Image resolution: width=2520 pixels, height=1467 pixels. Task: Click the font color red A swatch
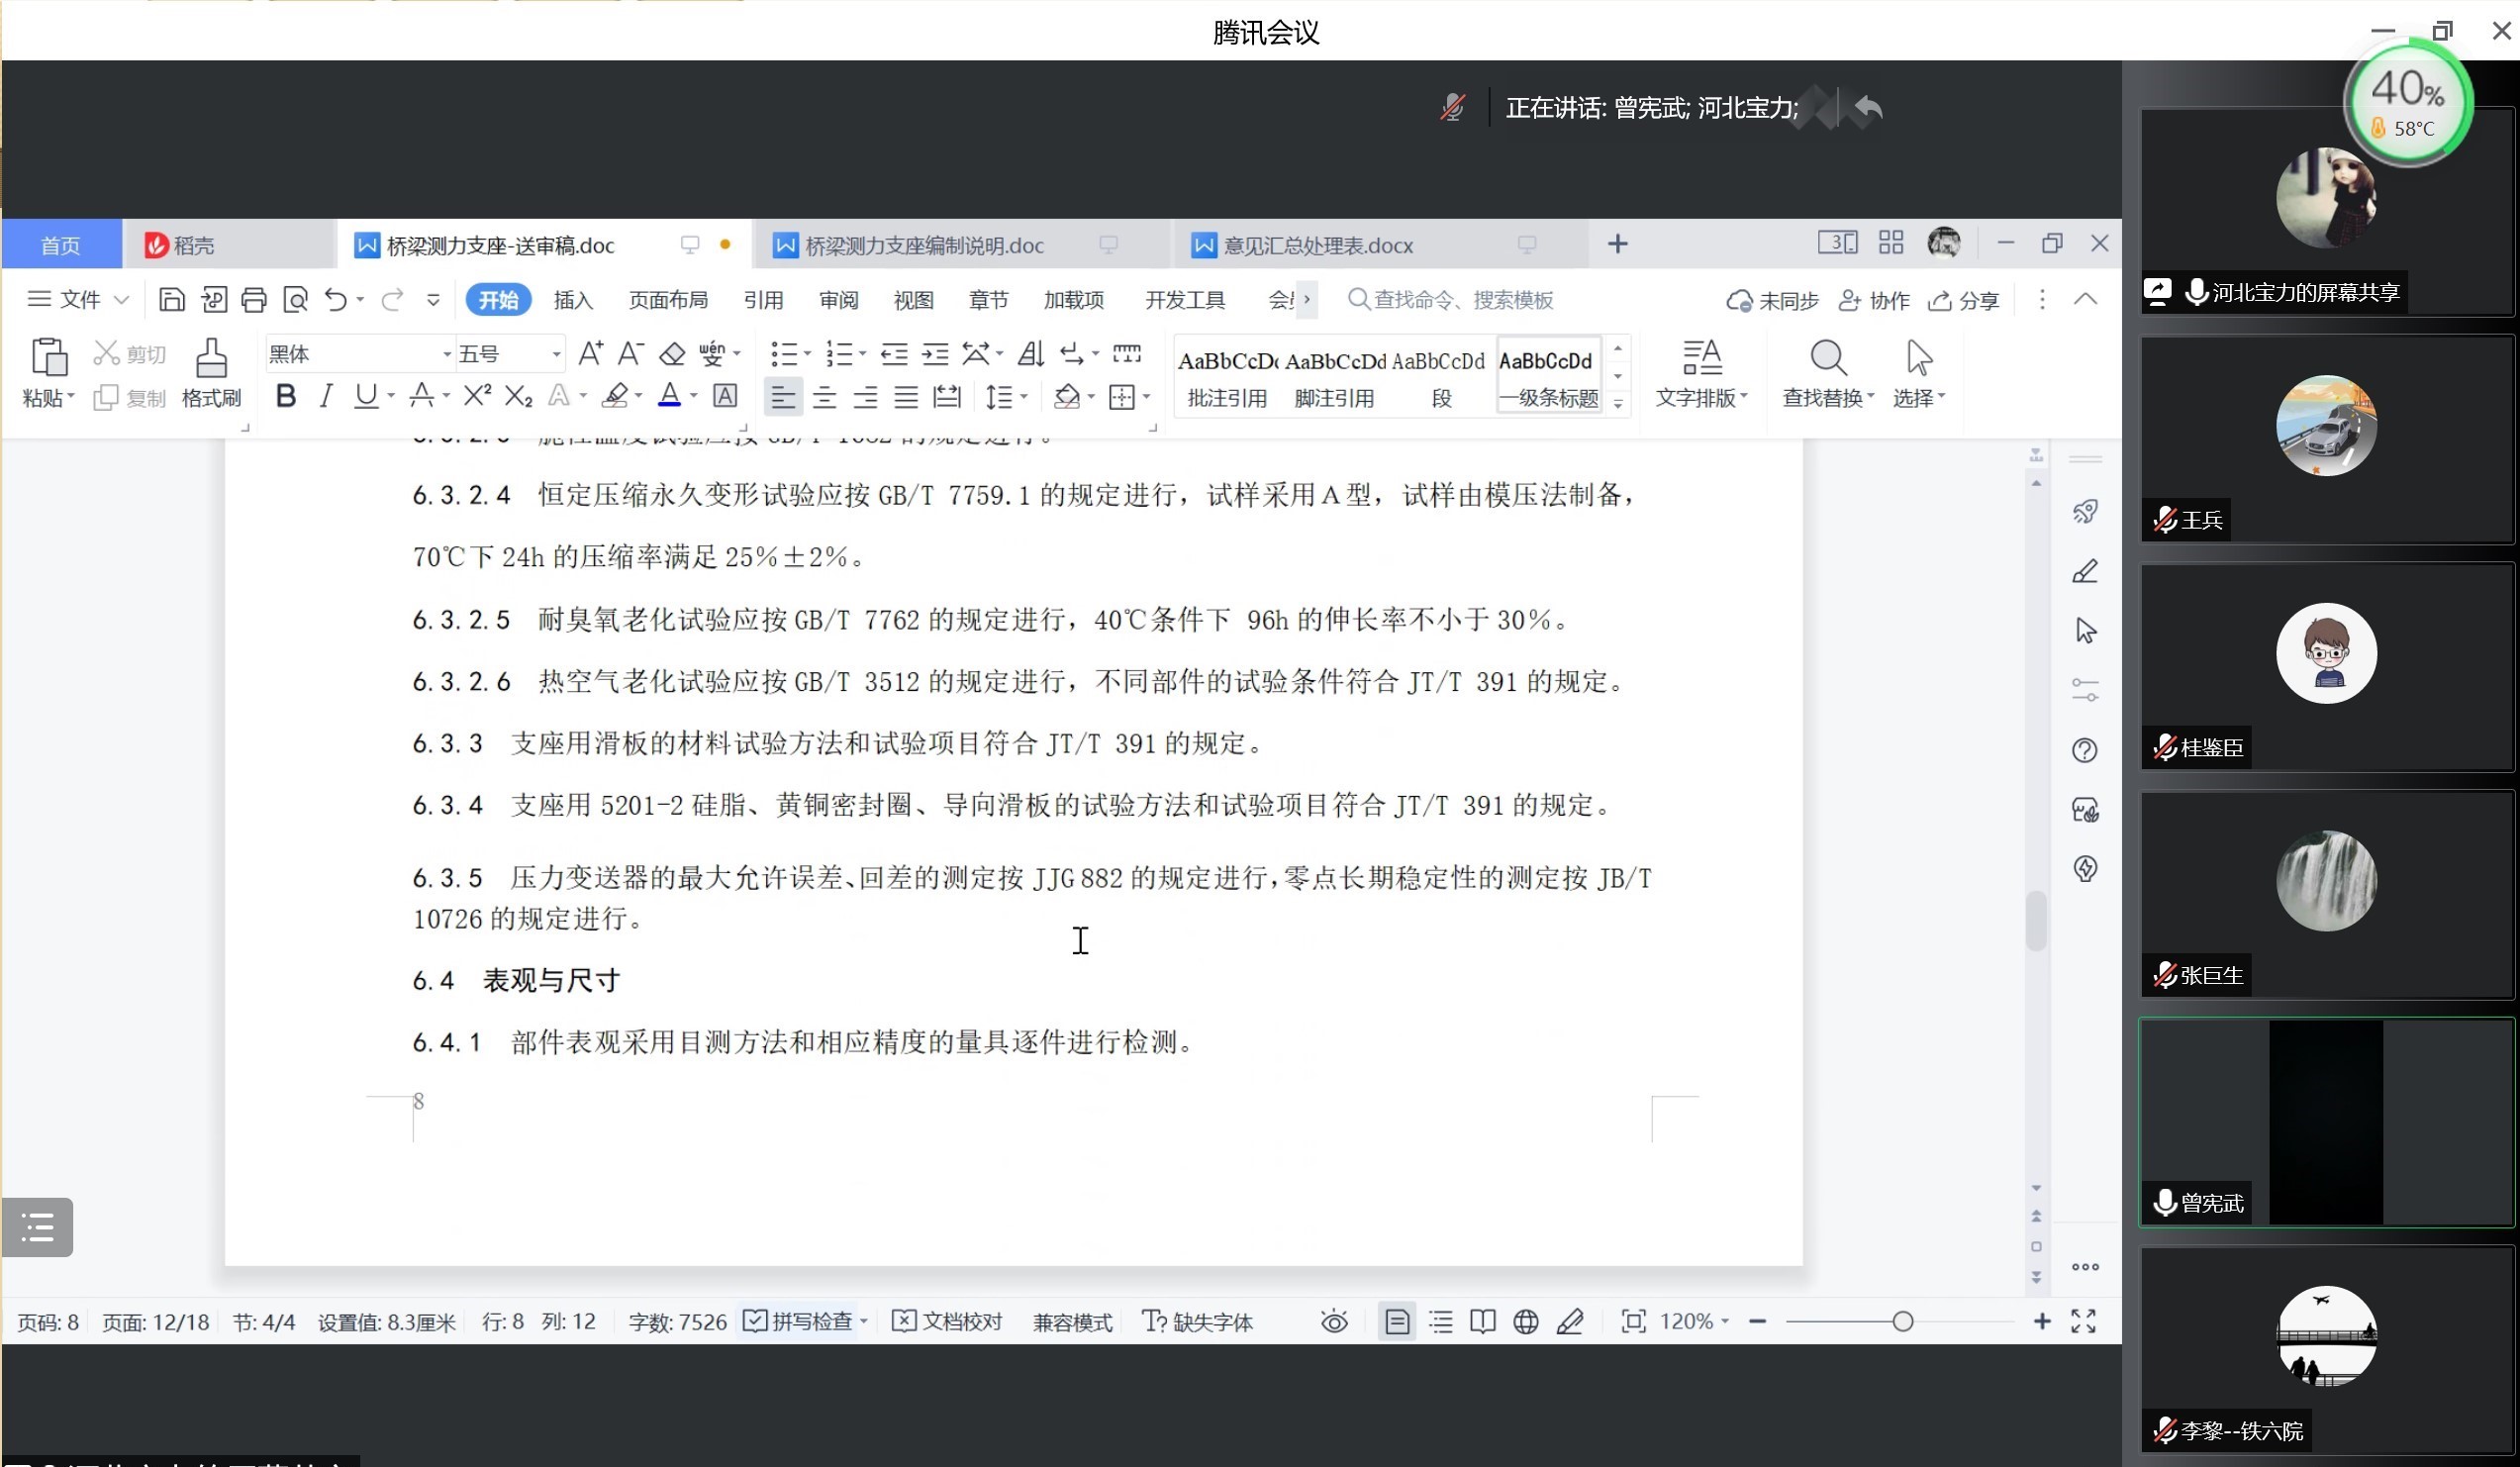point(670,396)
